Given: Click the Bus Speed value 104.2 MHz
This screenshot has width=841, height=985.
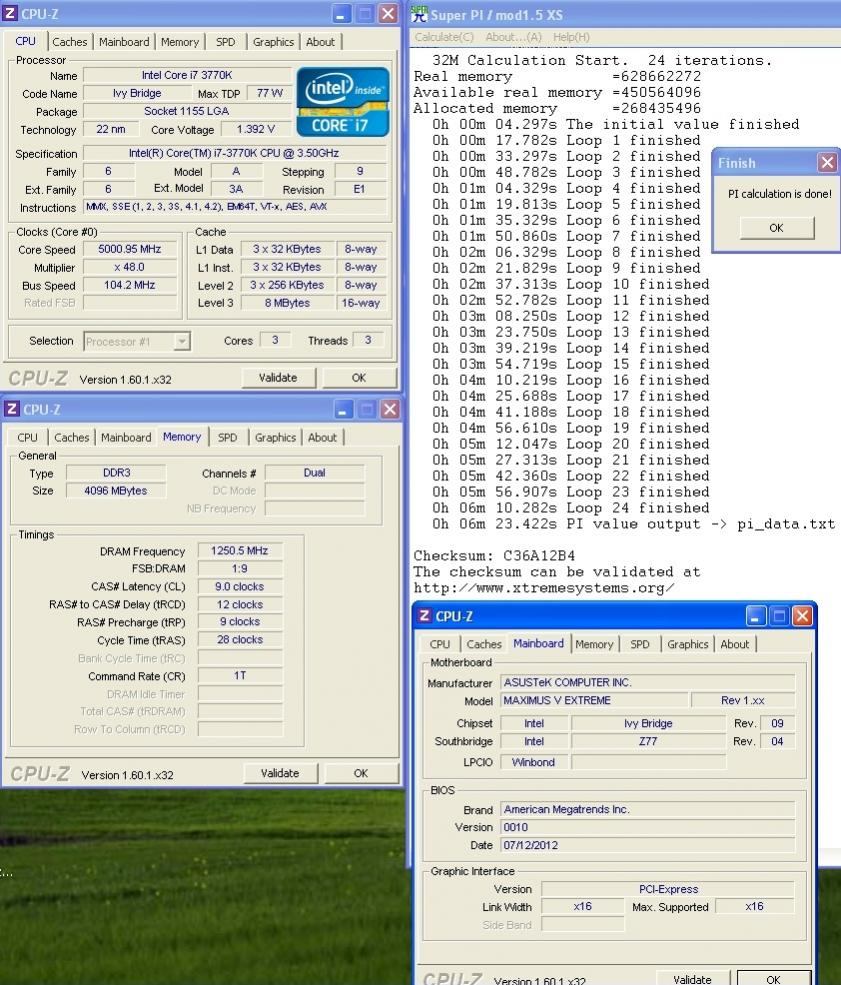Looking at the screenshot, I should click(129, 285).
